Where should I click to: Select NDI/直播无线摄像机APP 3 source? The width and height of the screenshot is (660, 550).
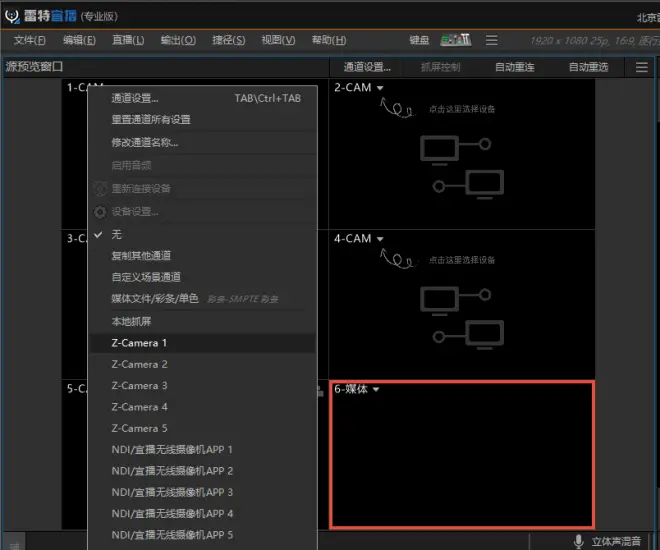[203, 492]
